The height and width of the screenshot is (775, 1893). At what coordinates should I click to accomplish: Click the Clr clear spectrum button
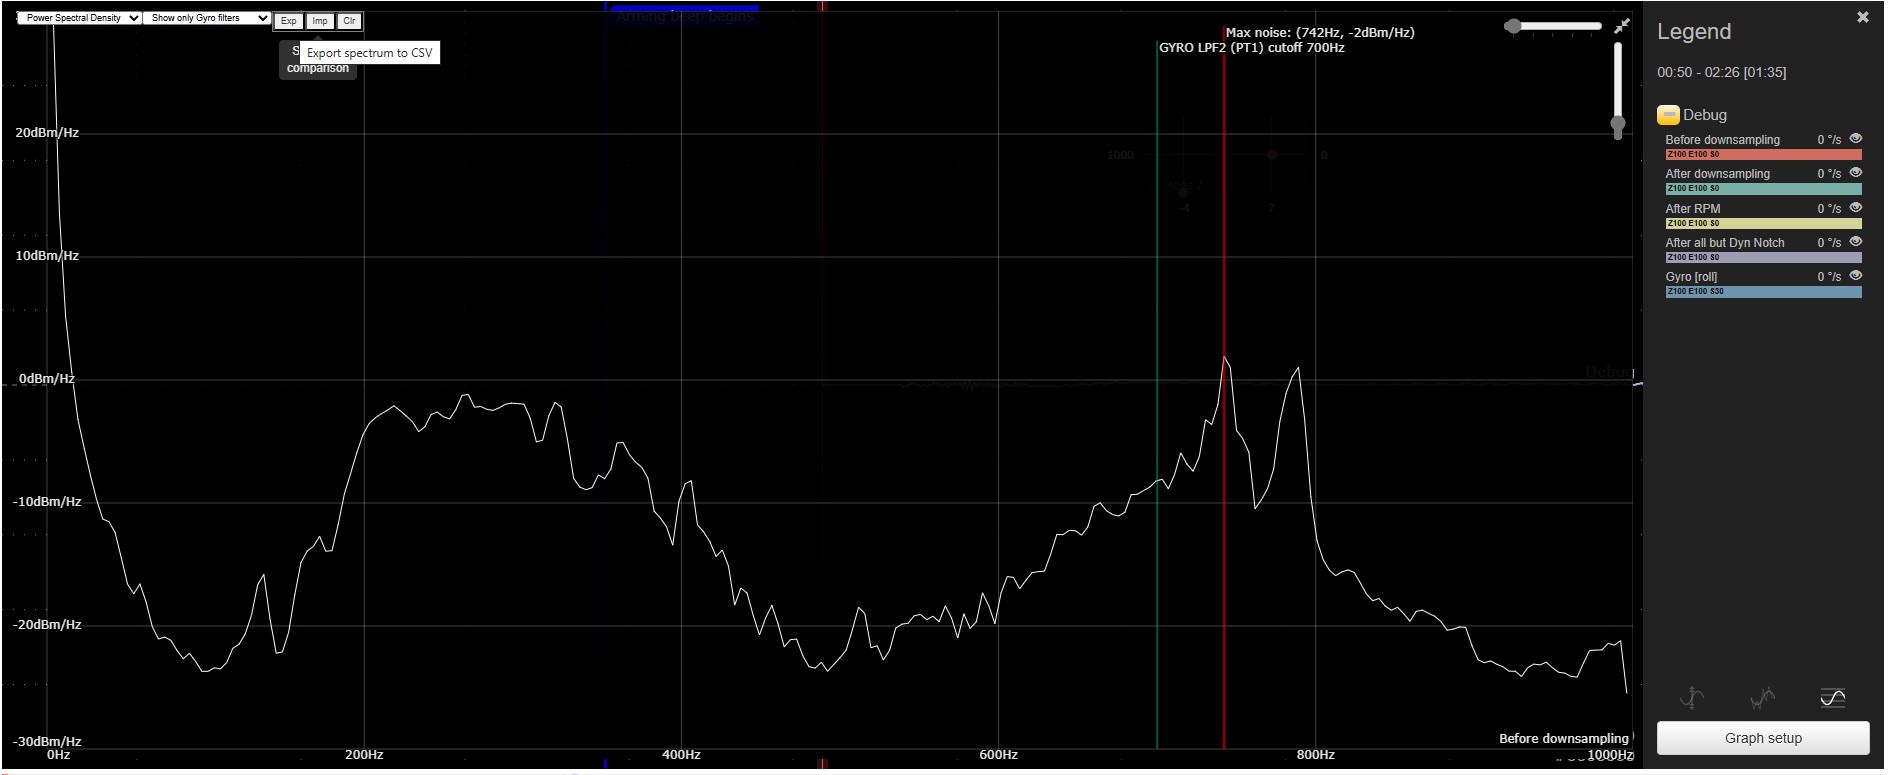349,21
